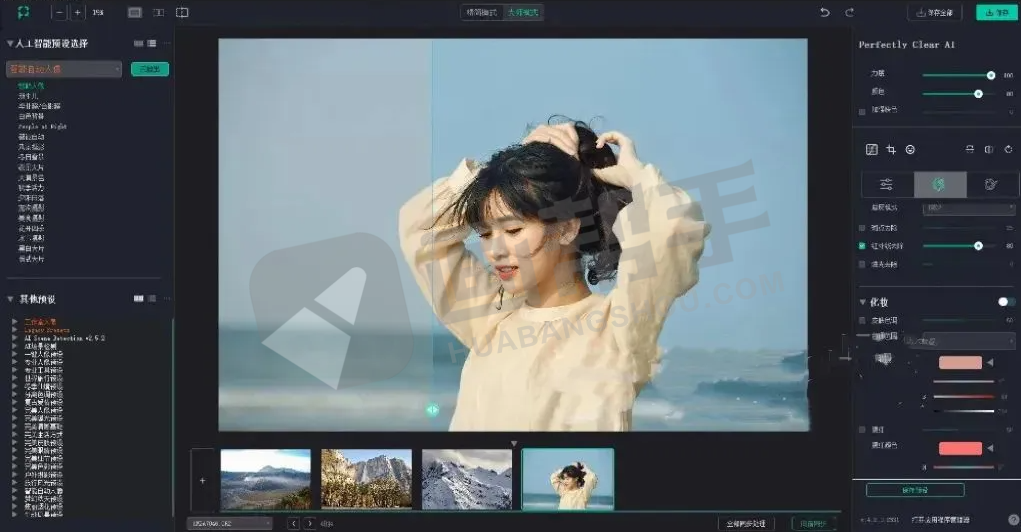Open the 打开应用程序管理器 link
Image resolution: width=1021 pixels, height=532 pixels.
[x=940, y=520]
